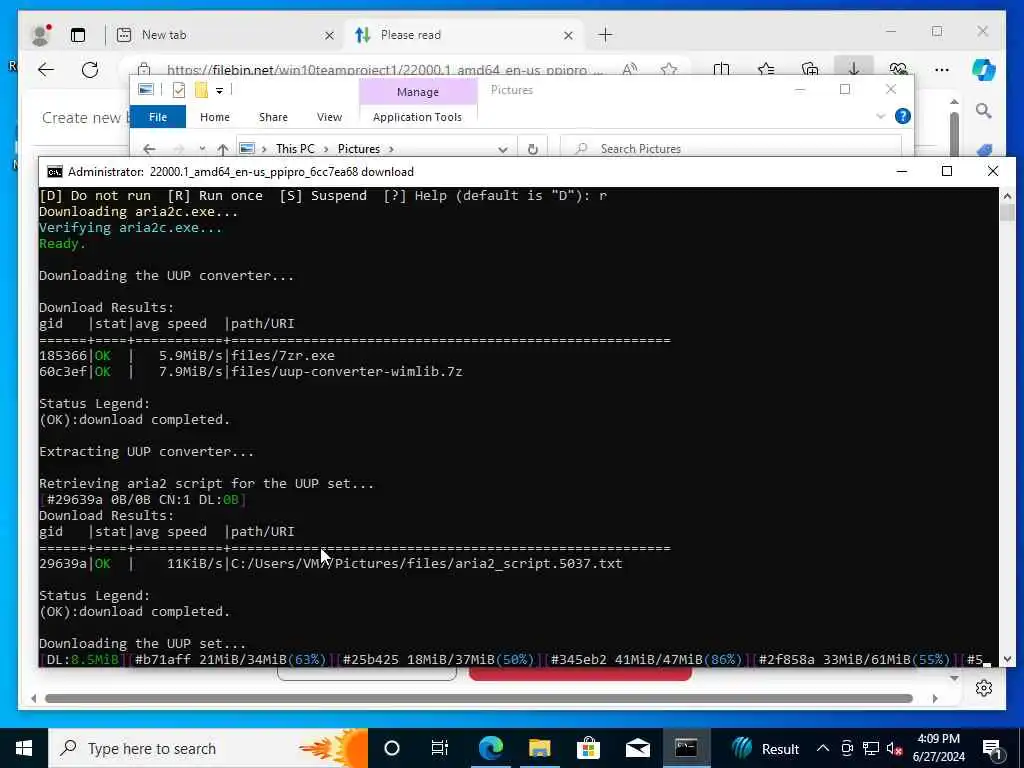Open Share ribbon tab in Explorer

point(273,117)
